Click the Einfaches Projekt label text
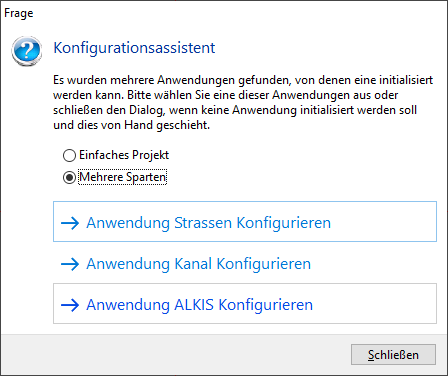 tap(124, 155)
